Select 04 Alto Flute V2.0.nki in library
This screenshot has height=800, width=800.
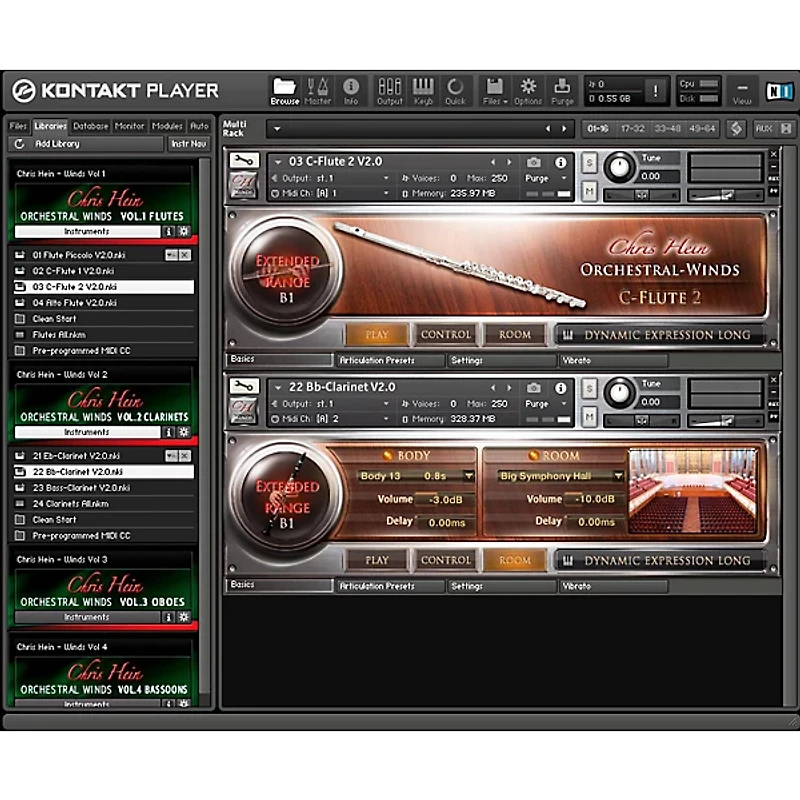pyautogui.click(x=104, y=303)
